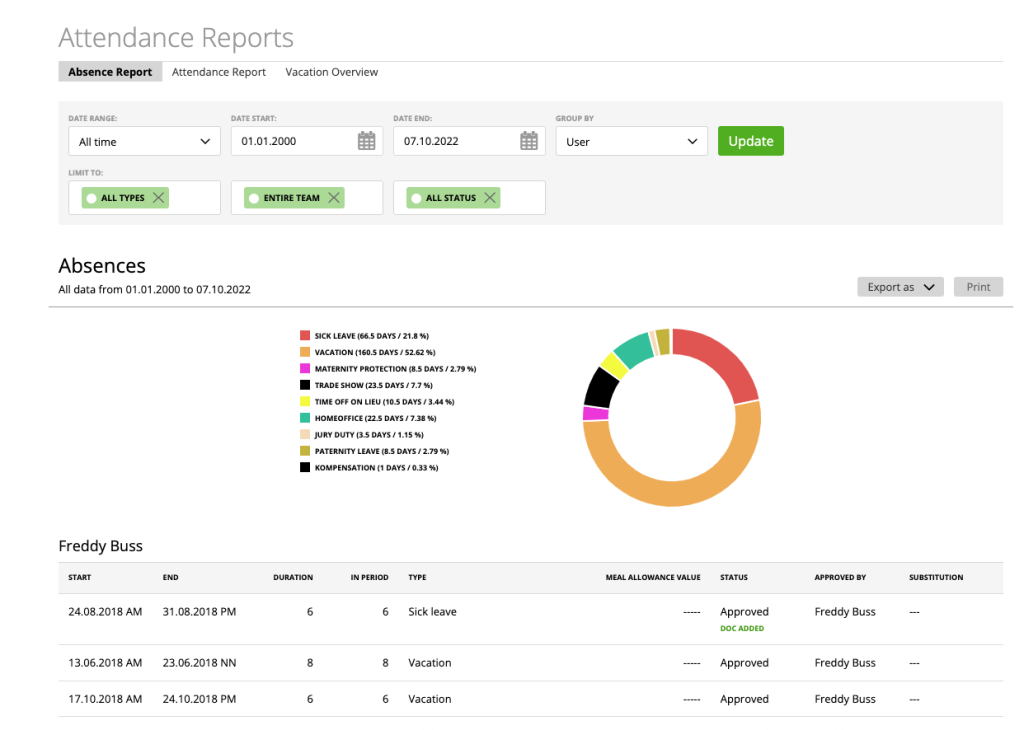The height and width of the screenshot is (730, 1024).
Task: Expand the Export as menu
Action: (900, 287)
